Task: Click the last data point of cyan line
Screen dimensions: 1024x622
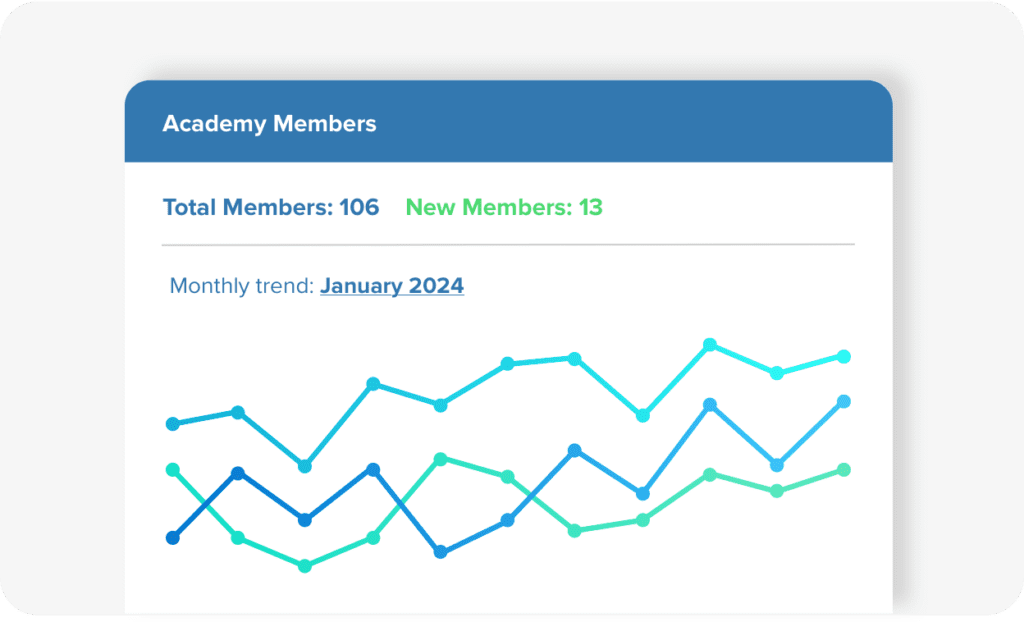Action: coord(844,356)
